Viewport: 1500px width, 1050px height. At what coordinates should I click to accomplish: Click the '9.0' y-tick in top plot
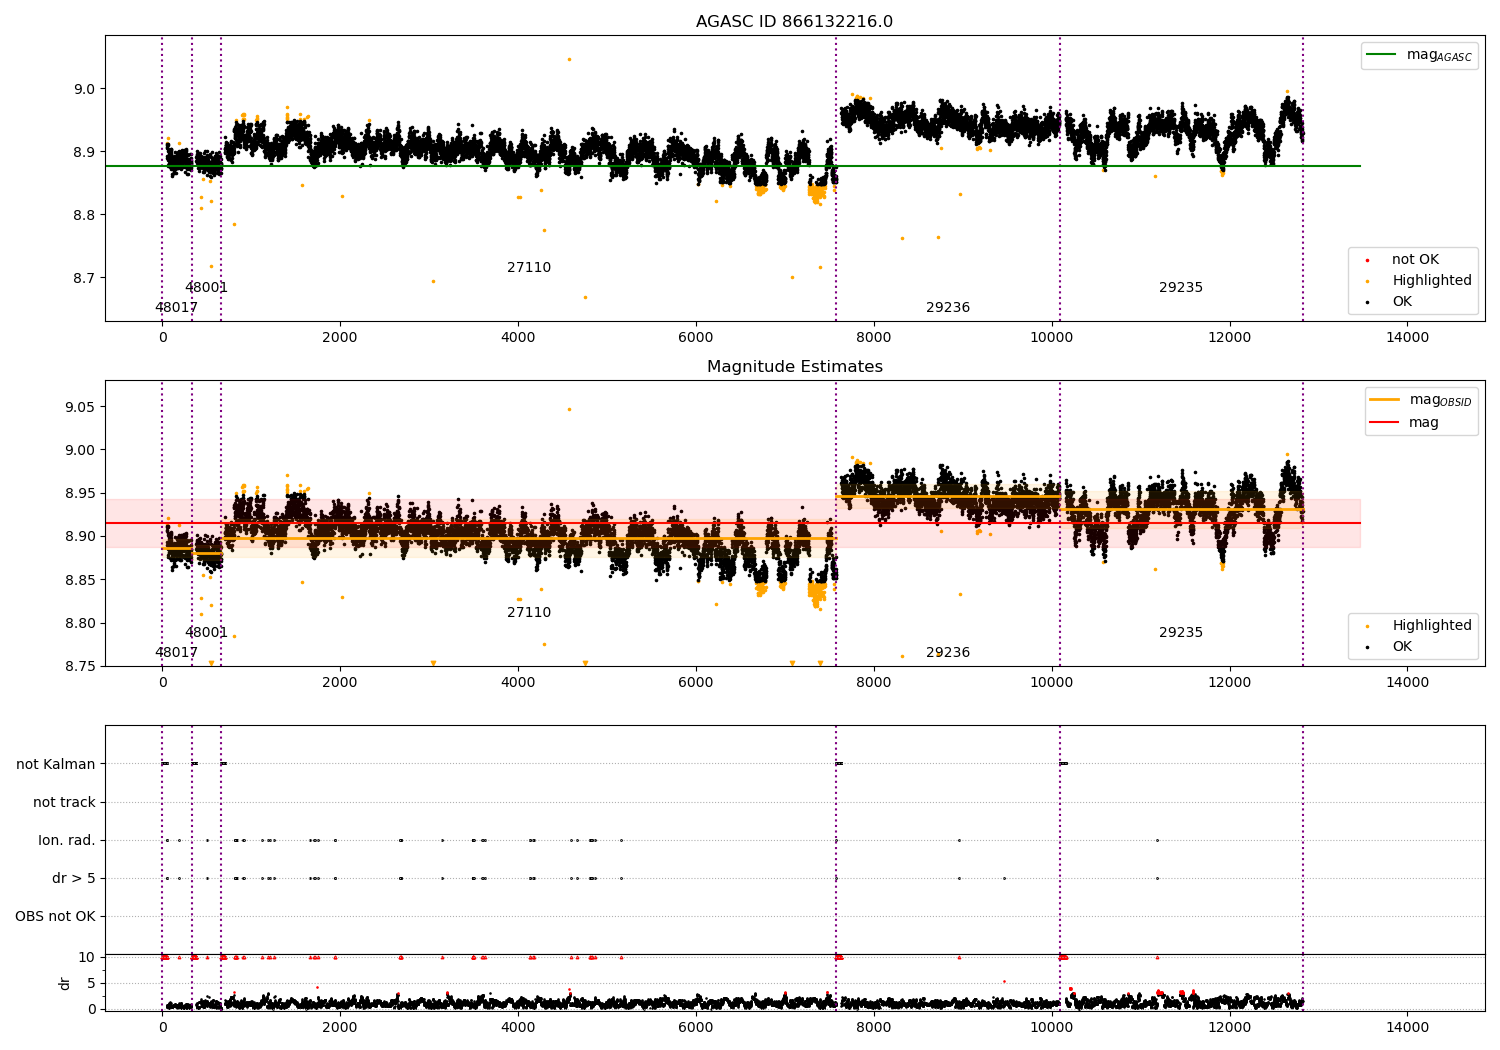[x=84, y=89]
